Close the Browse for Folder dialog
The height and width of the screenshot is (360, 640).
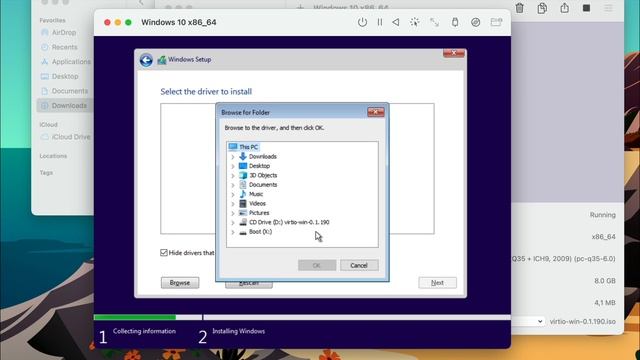pos(376,112)
